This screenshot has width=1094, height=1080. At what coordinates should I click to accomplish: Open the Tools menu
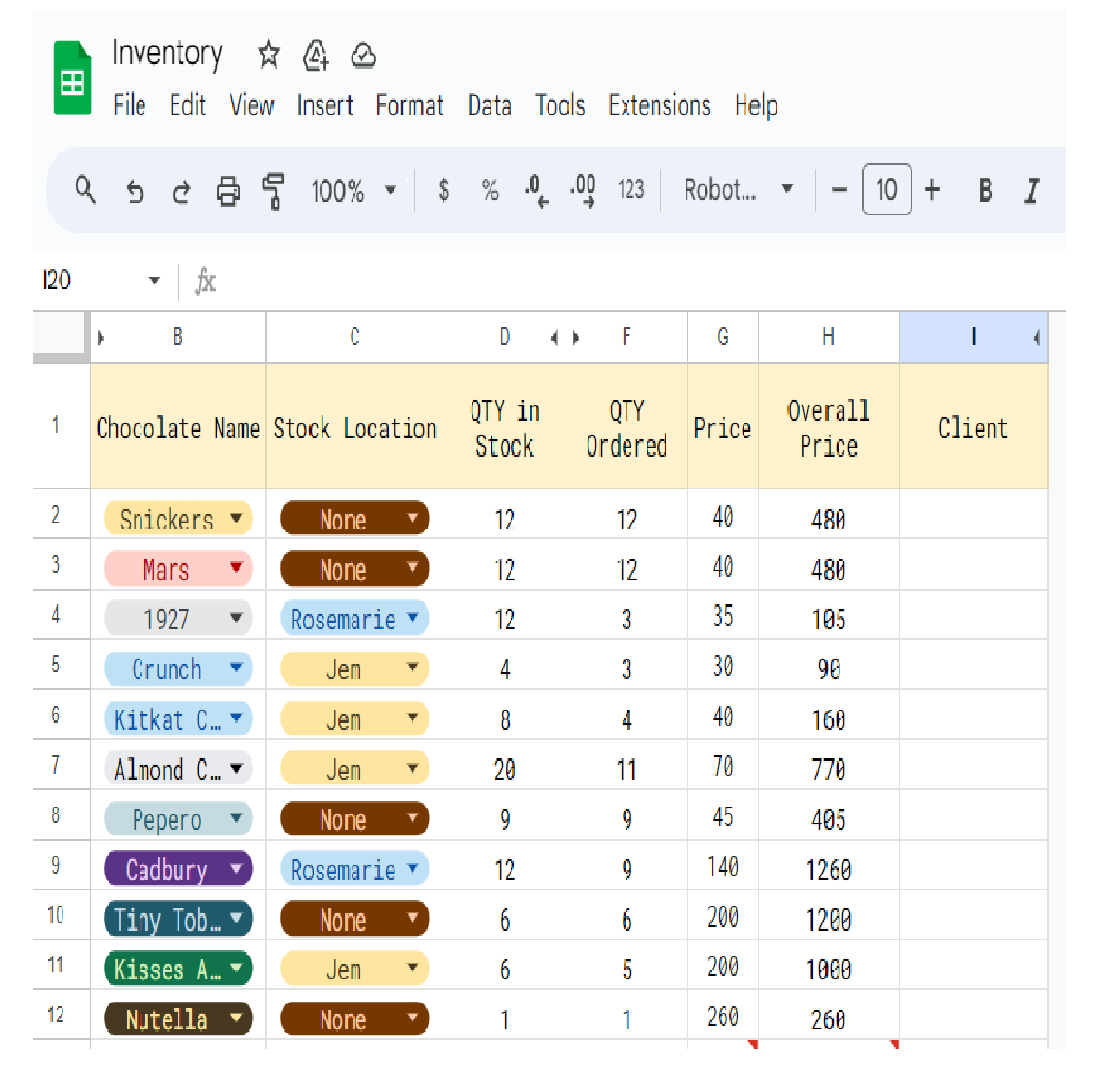(560, 105)
